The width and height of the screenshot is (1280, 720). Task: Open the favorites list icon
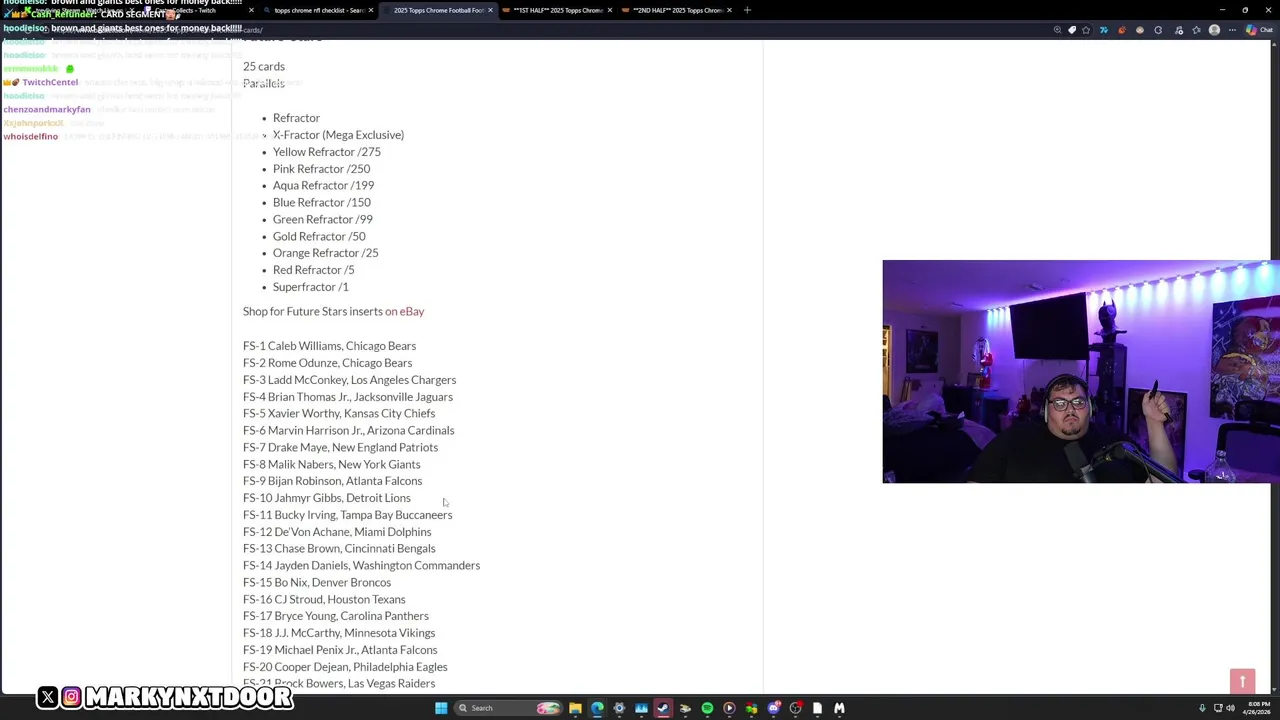(x=1196, y=30)
